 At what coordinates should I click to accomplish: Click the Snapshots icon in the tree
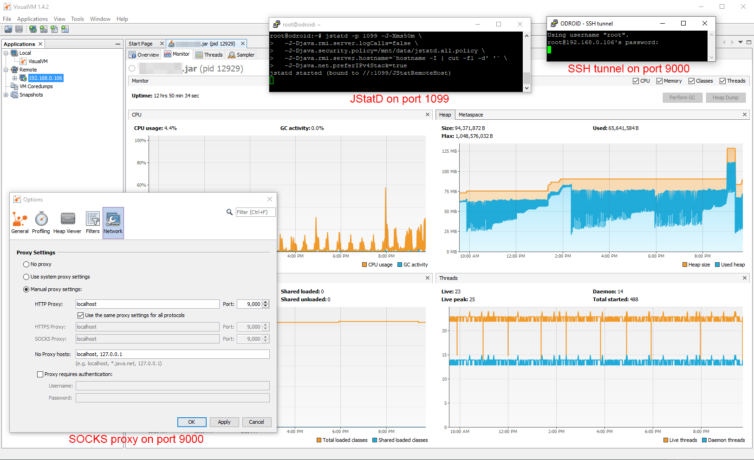[x=14, y=95]
